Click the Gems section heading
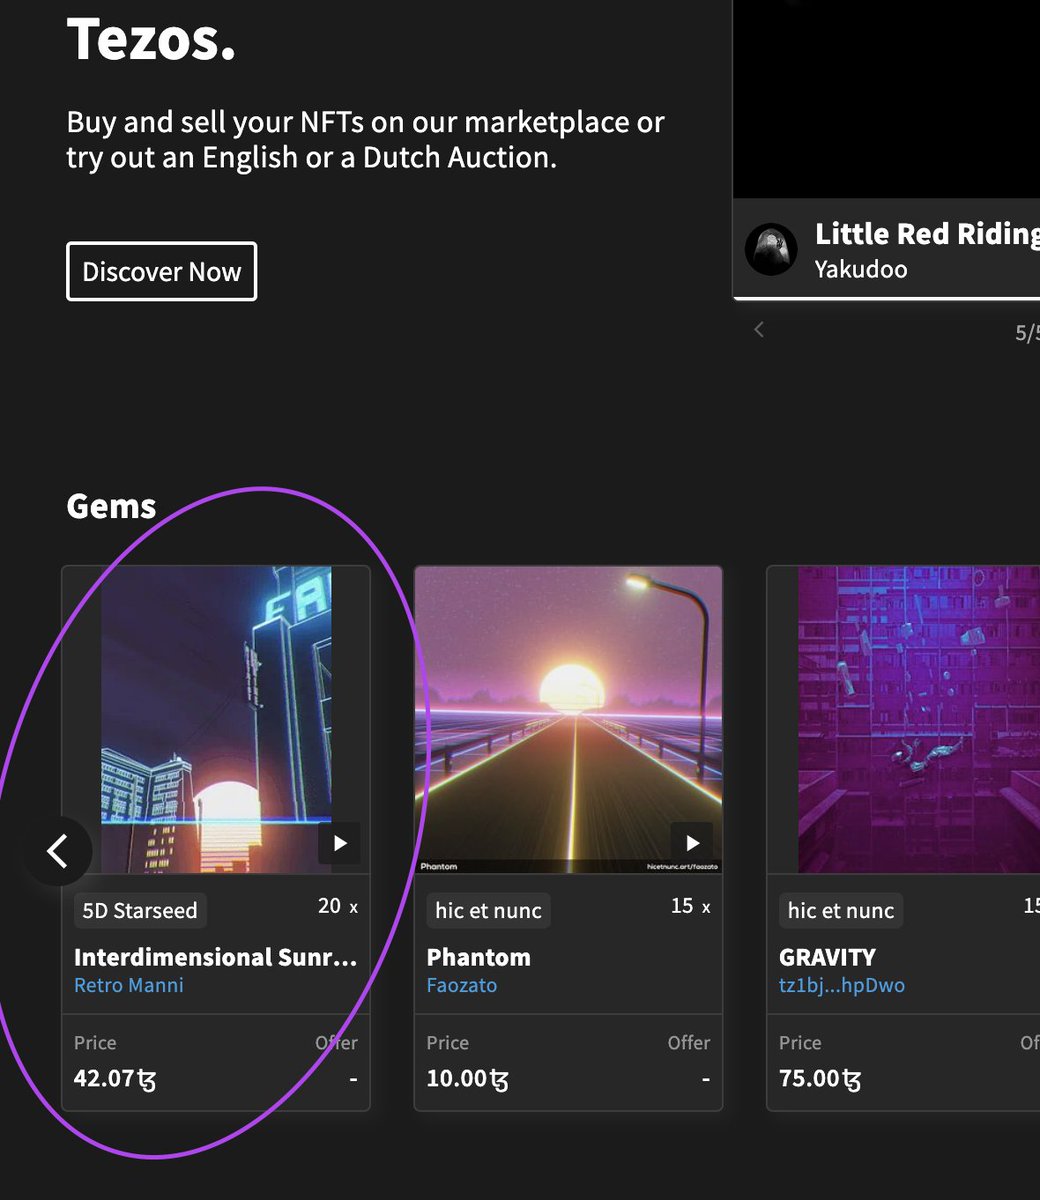 click(111, 506)
